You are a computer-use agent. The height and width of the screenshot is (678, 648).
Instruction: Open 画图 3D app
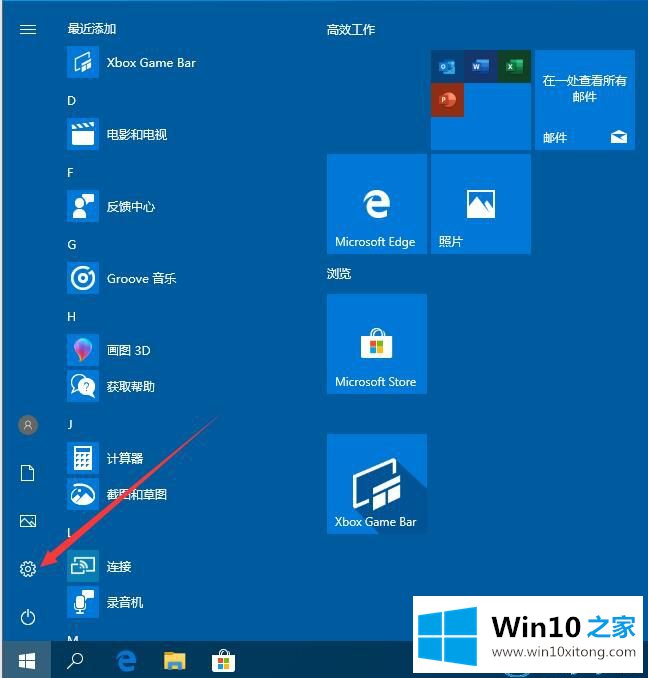pyautogui.click(x=109, y=350)
